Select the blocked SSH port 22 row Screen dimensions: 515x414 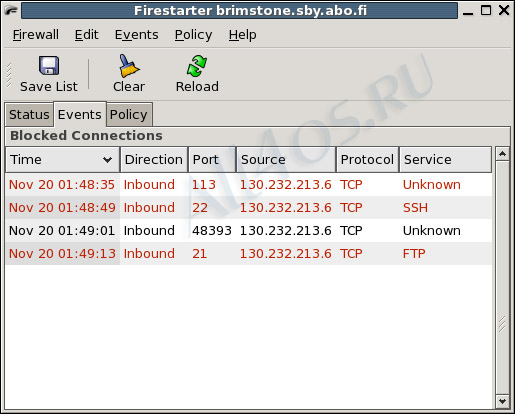click(x=249, y=208)
